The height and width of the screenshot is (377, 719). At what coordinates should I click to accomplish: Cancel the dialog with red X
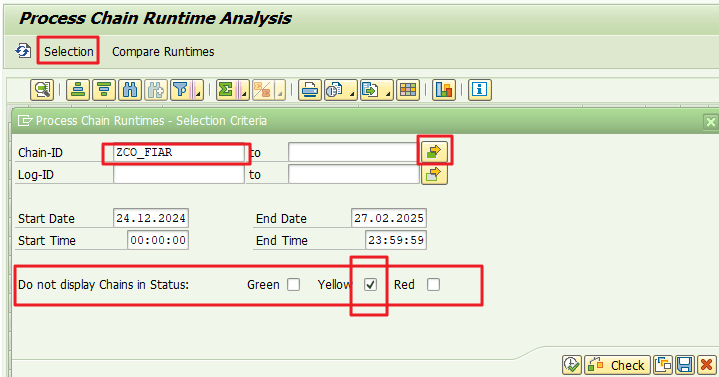click(707, 365)
